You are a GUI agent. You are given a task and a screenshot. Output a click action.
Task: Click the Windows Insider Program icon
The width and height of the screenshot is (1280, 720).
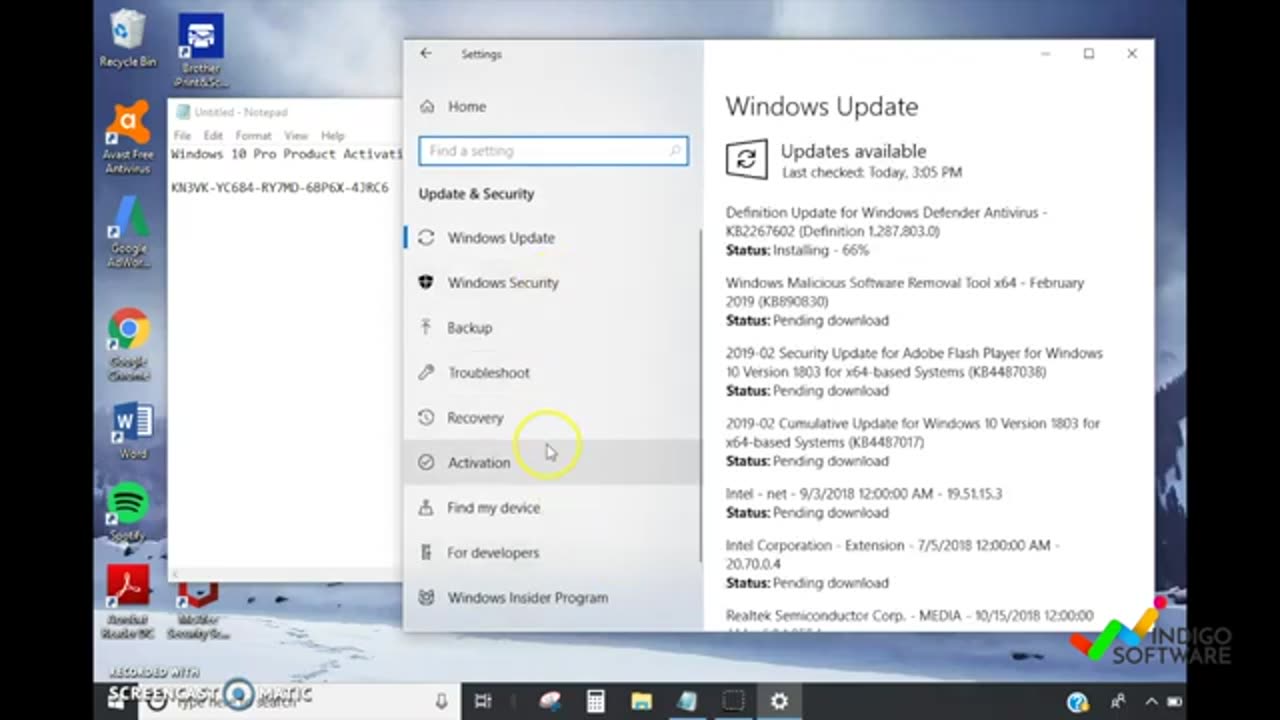(x=426, y=597)
